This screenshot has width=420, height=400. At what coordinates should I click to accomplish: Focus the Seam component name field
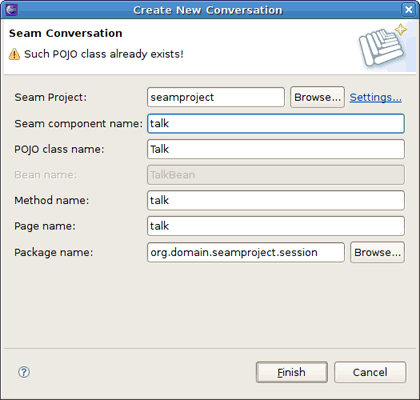276,124
